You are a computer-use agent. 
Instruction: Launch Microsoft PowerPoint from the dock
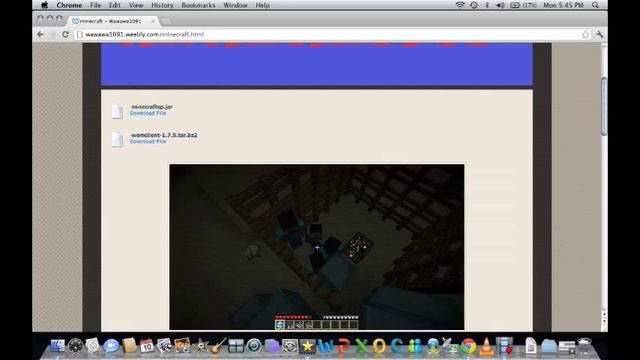point(343,346)
